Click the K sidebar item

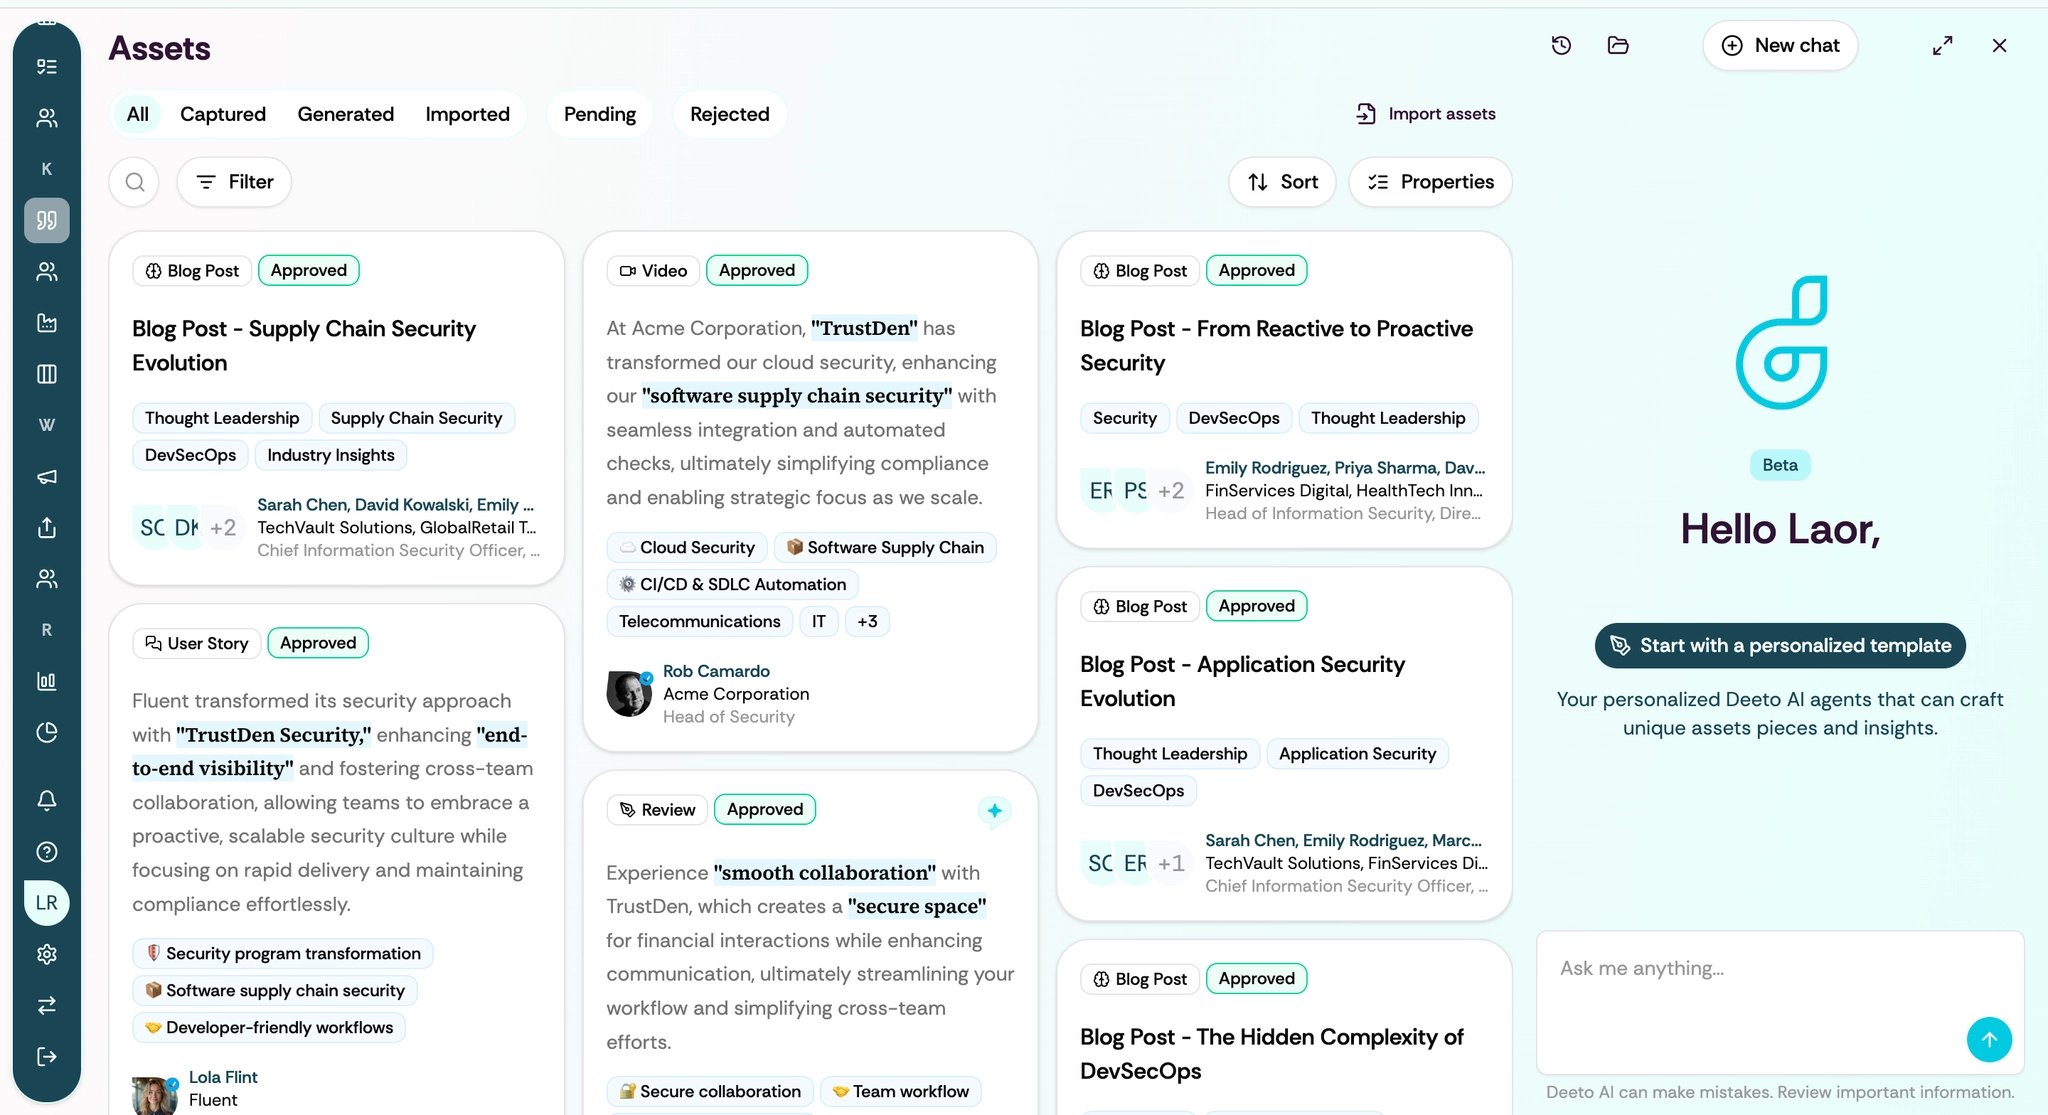(x=47, y=169)
